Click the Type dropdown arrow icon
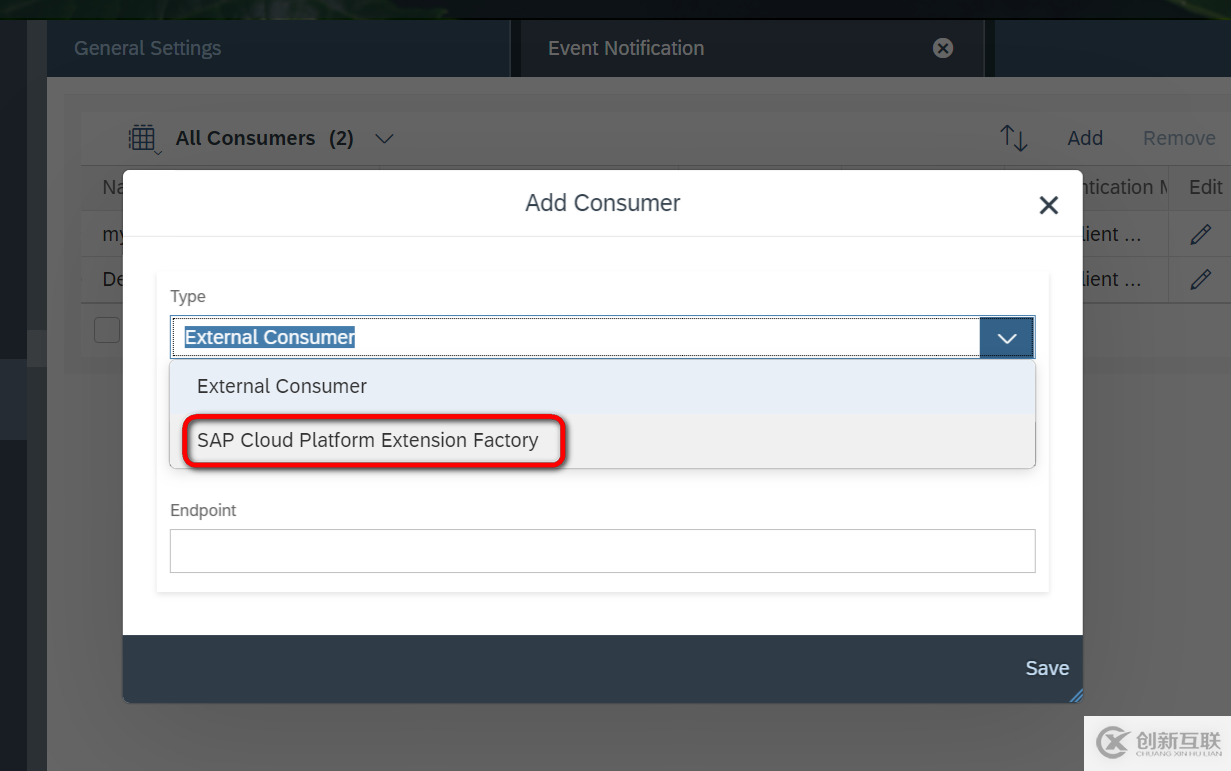The image size is (1231, 771). (1006, 337)
